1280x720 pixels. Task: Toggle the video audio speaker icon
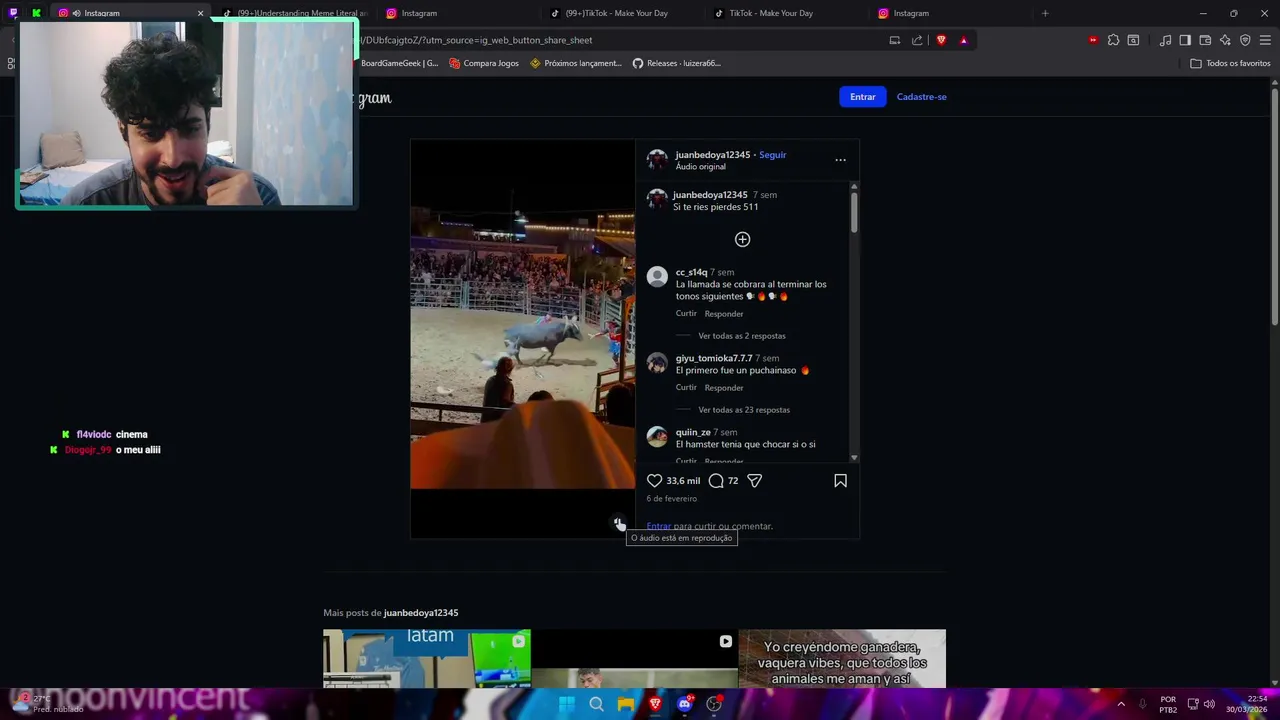coord(619,524)
